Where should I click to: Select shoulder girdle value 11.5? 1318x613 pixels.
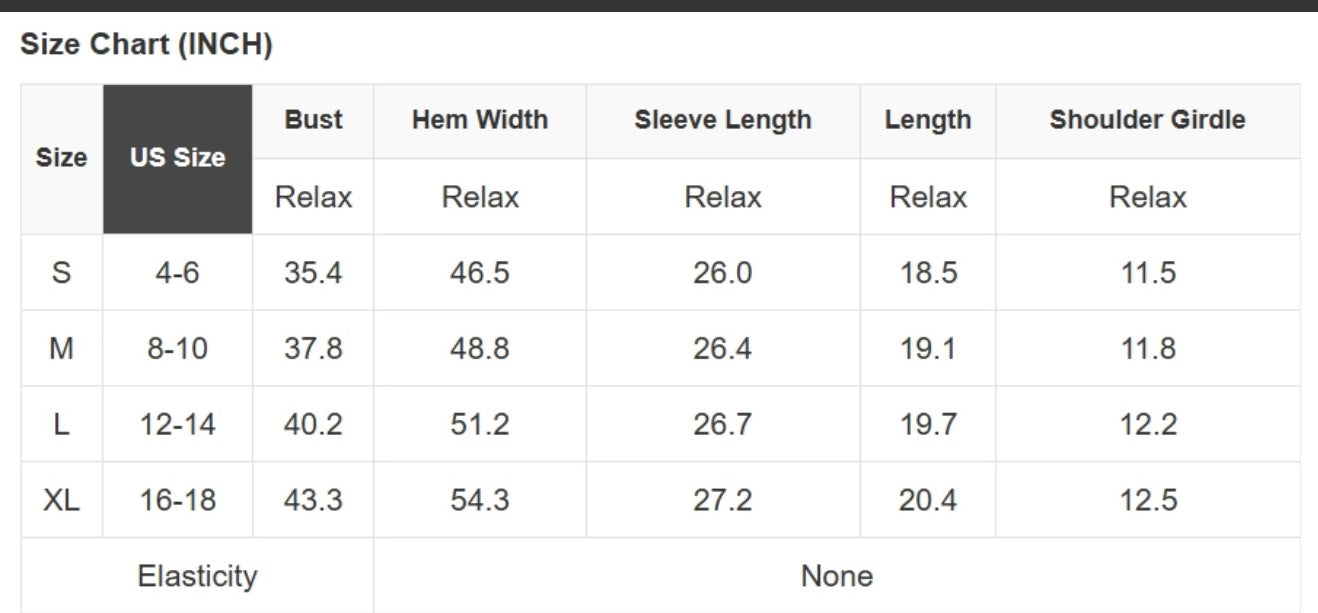(1147, 273)
